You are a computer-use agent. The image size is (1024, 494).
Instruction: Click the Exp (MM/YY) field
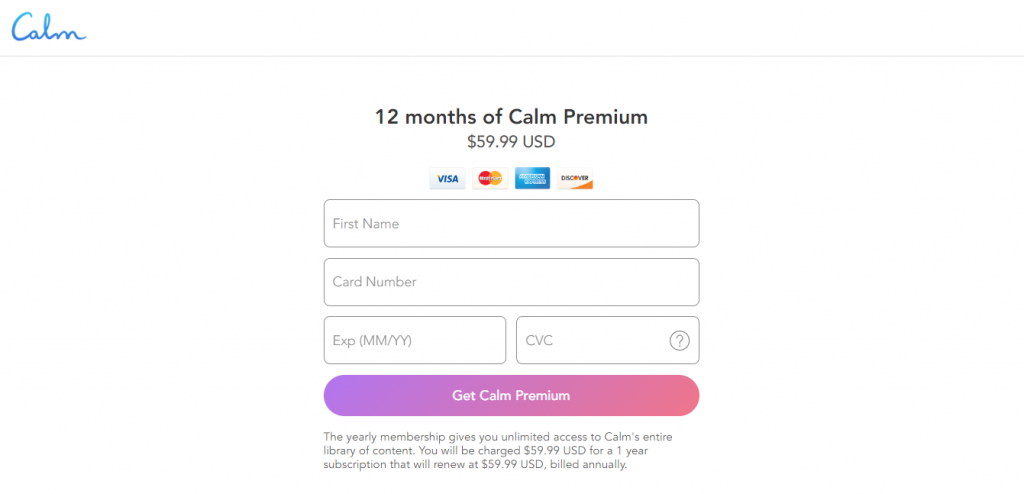click(x=415, y=340)
